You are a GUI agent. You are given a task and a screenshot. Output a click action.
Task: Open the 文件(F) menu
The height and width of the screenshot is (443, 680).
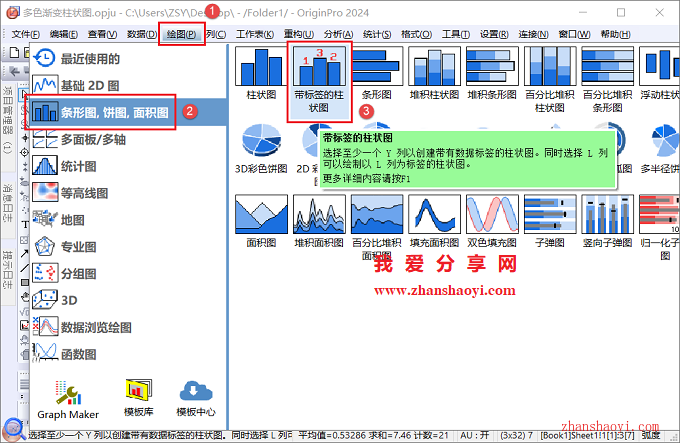coord(26,34)
